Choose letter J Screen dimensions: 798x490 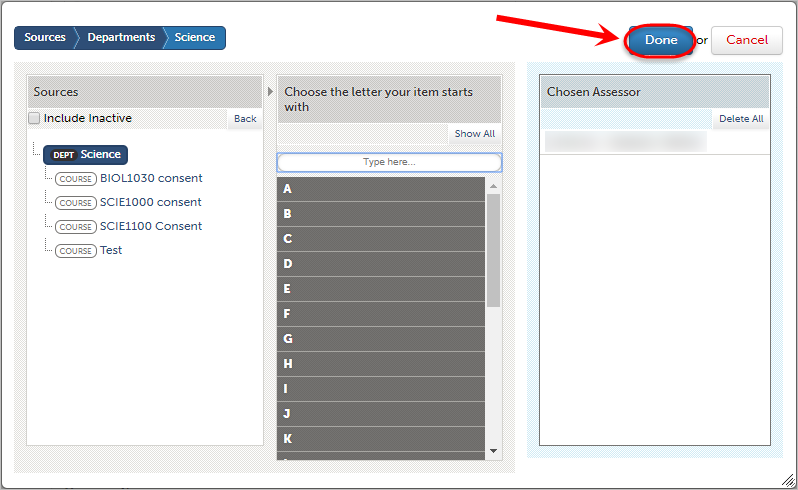(x=381, y=413)
